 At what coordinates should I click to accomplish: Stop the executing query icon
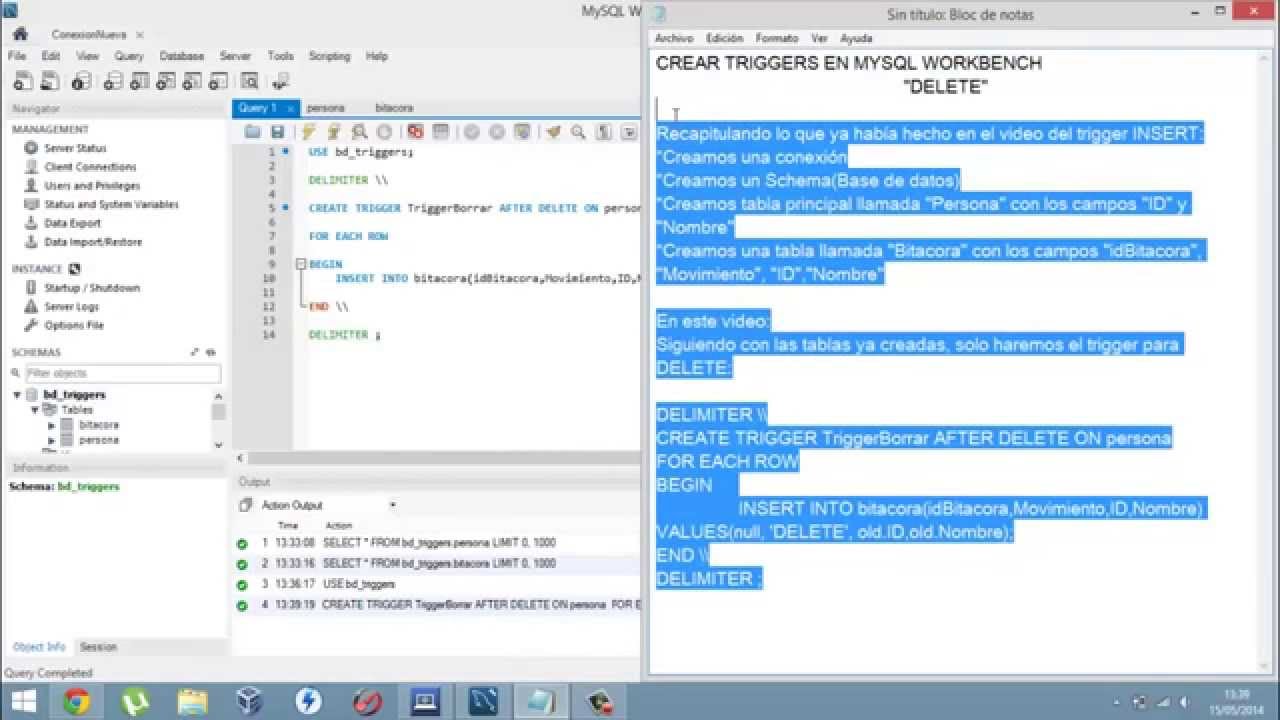point(383,132)
